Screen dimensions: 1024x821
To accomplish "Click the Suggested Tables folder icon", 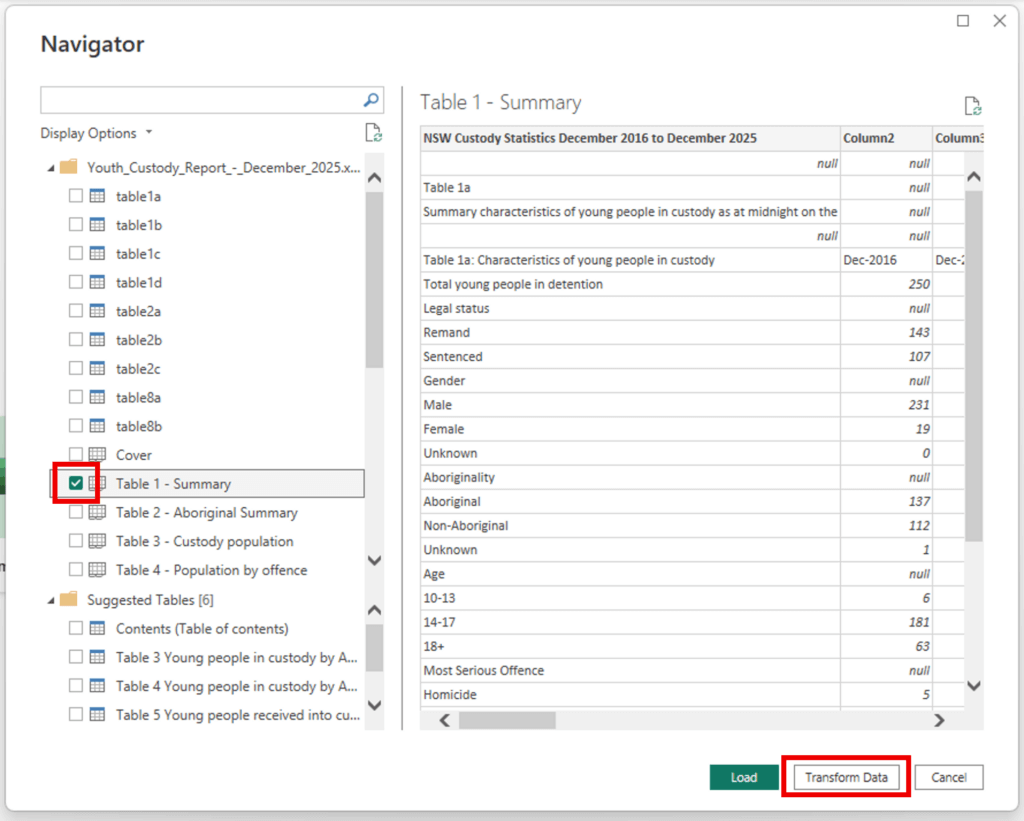I will [68, 600].
